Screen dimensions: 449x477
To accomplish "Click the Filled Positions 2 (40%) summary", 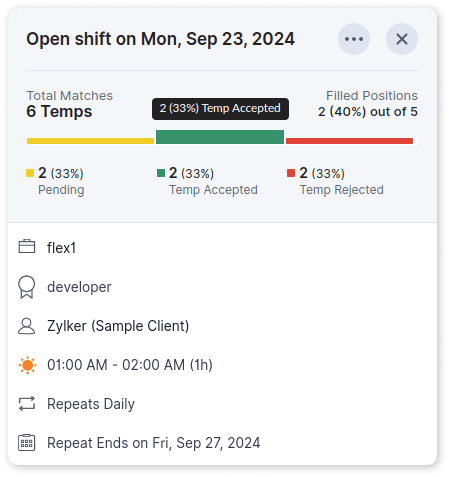I will point(368,104).
